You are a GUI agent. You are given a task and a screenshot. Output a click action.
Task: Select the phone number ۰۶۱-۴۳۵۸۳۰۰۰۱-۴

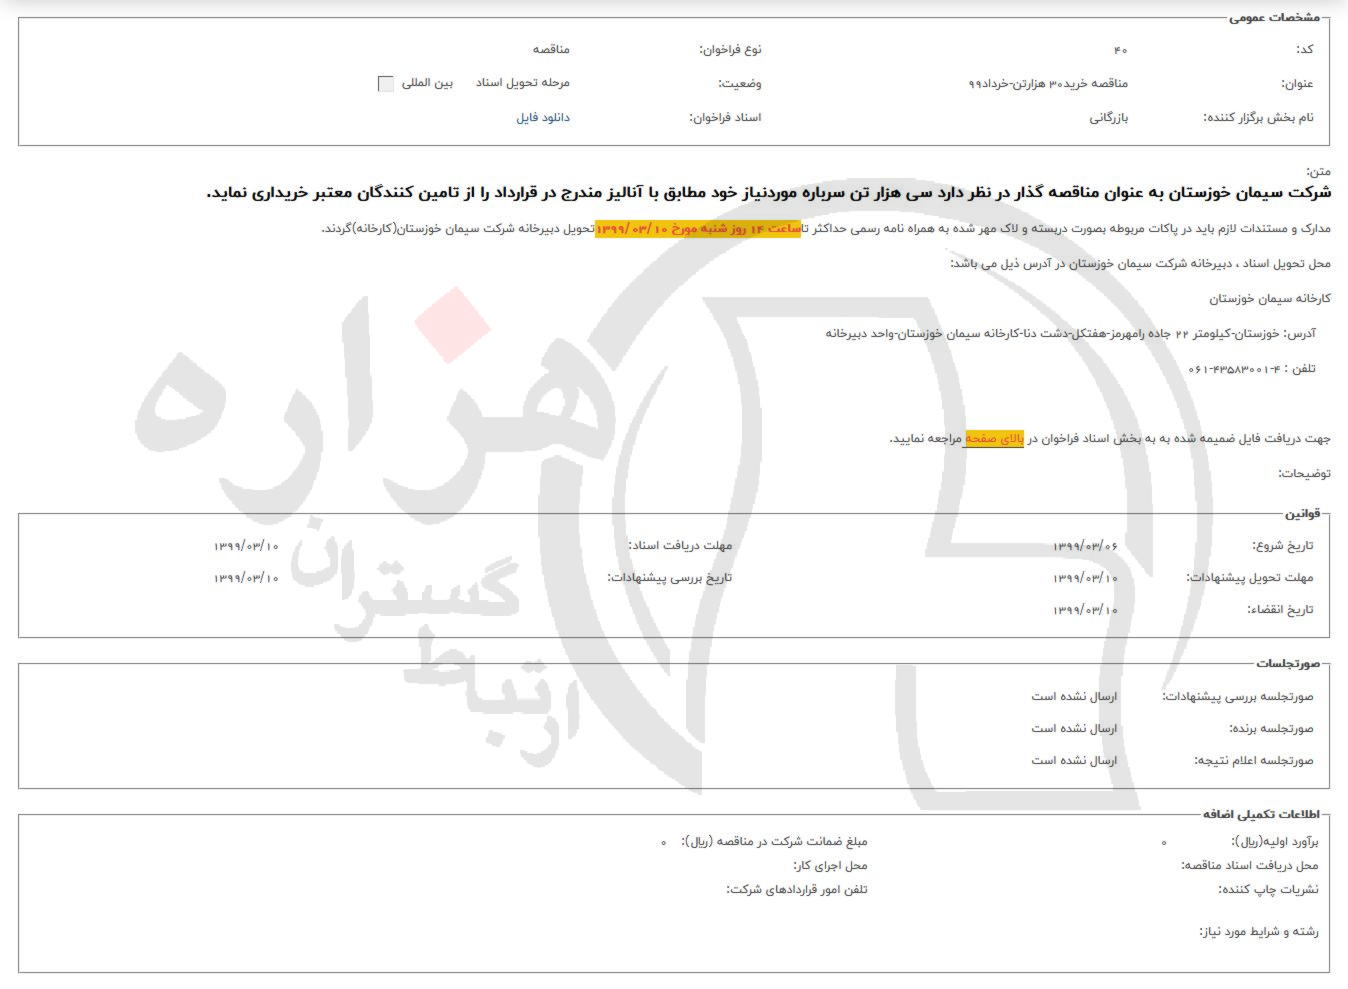1234,369
